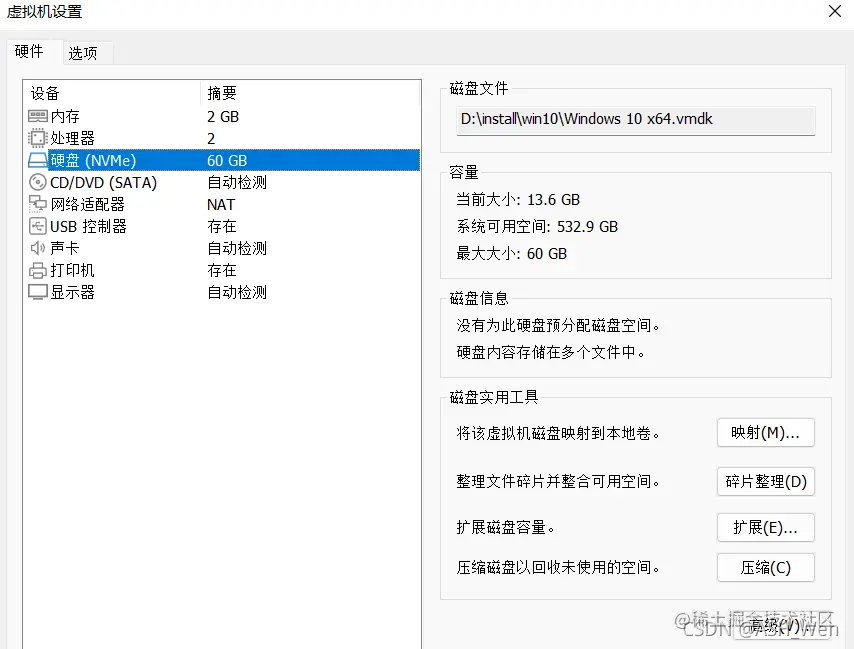The height and width of the screenshot is (649, 854).
Task: Select the 声卡 row label
Action: [65, 248]
